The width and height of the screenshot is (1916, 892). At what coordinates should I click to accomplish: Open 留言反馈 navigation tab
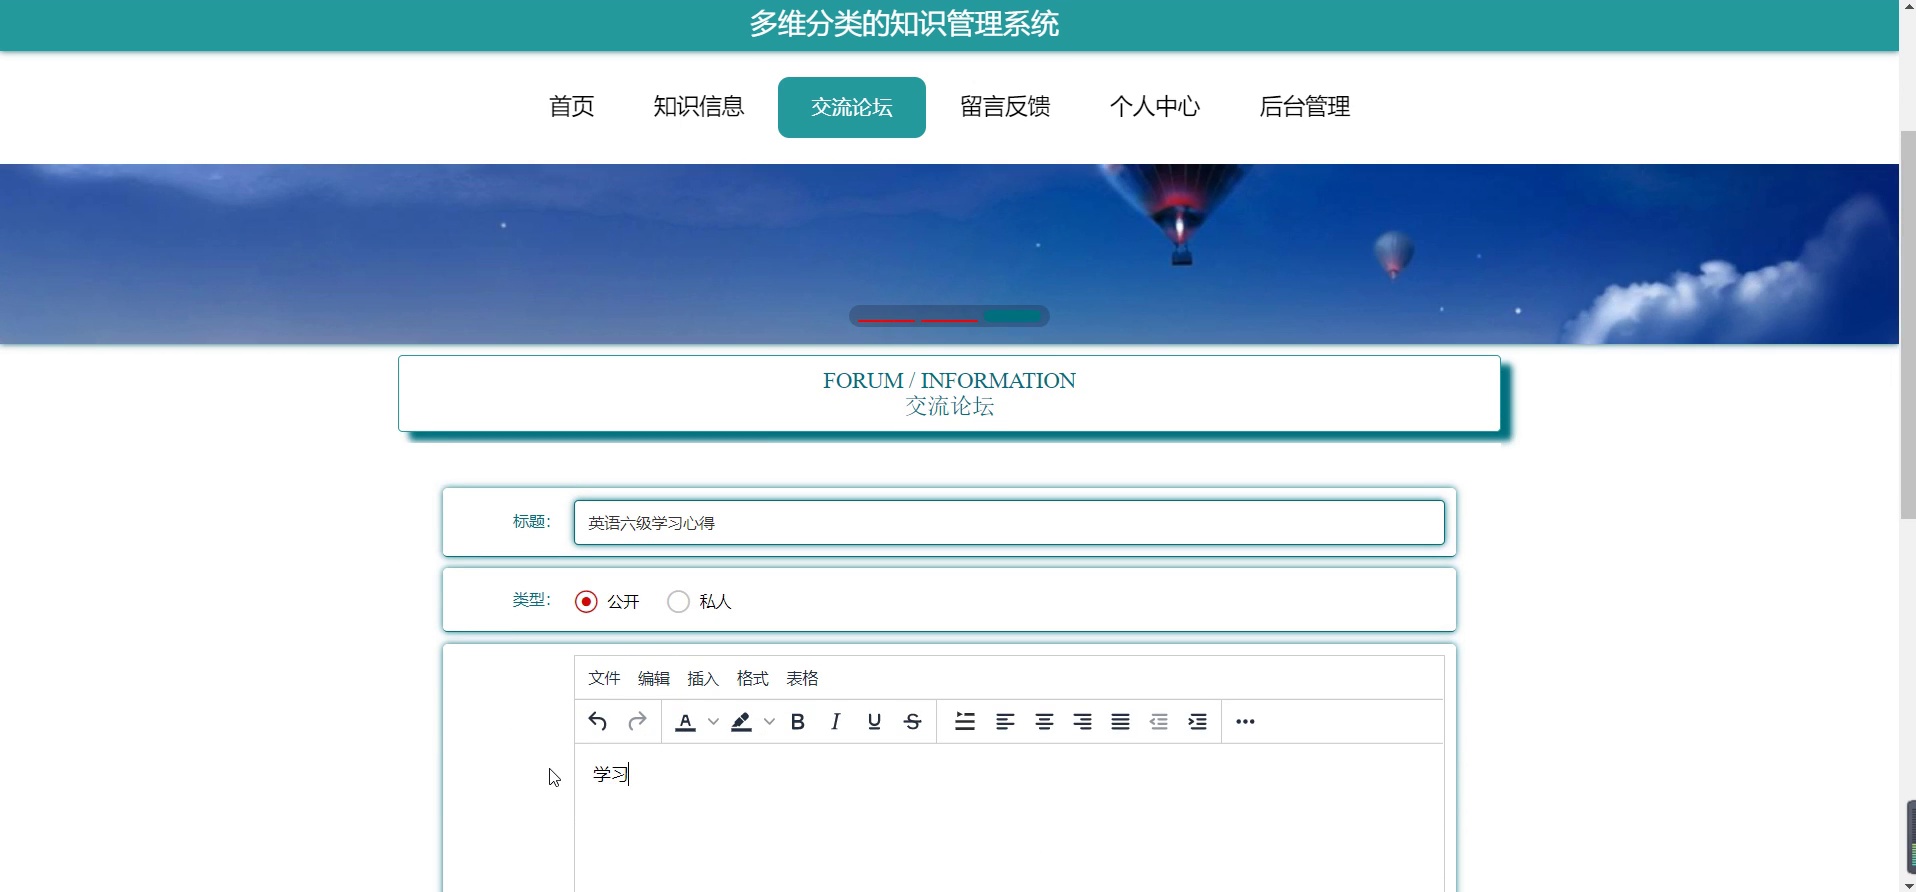pos(1005,106)
